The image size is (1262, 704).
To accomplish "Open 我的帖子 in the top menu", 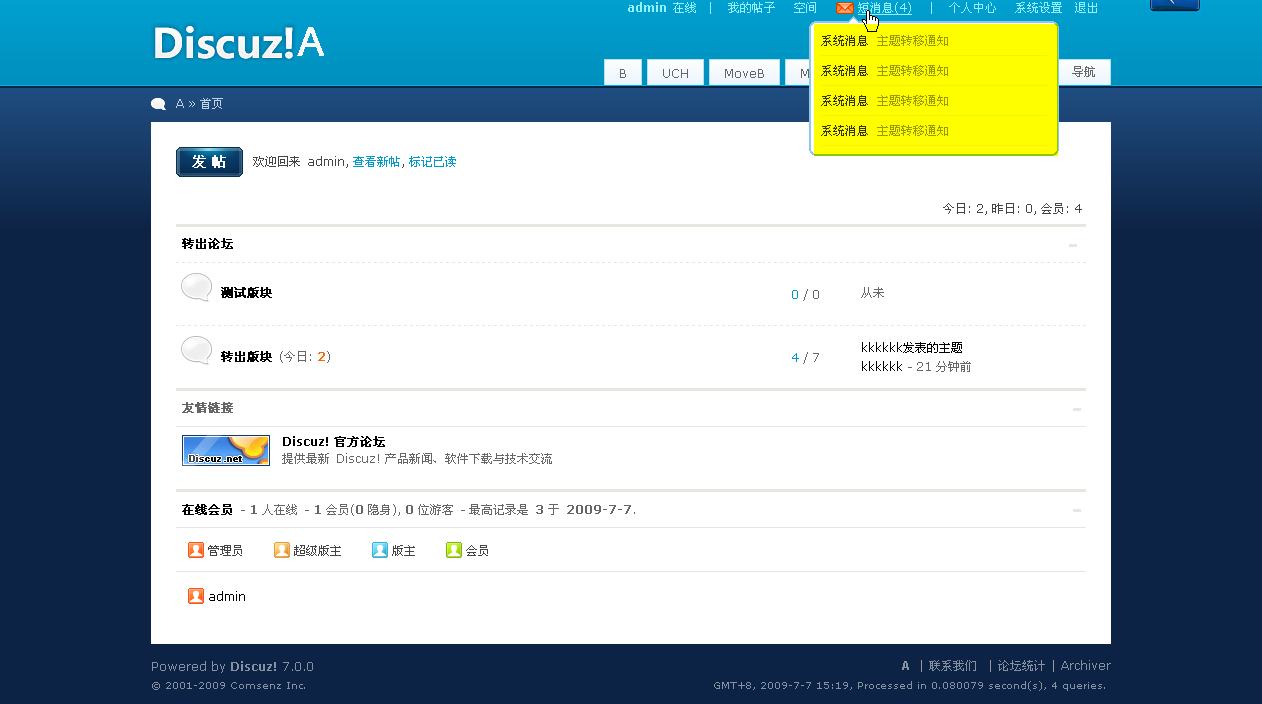I will click(751, 8).
